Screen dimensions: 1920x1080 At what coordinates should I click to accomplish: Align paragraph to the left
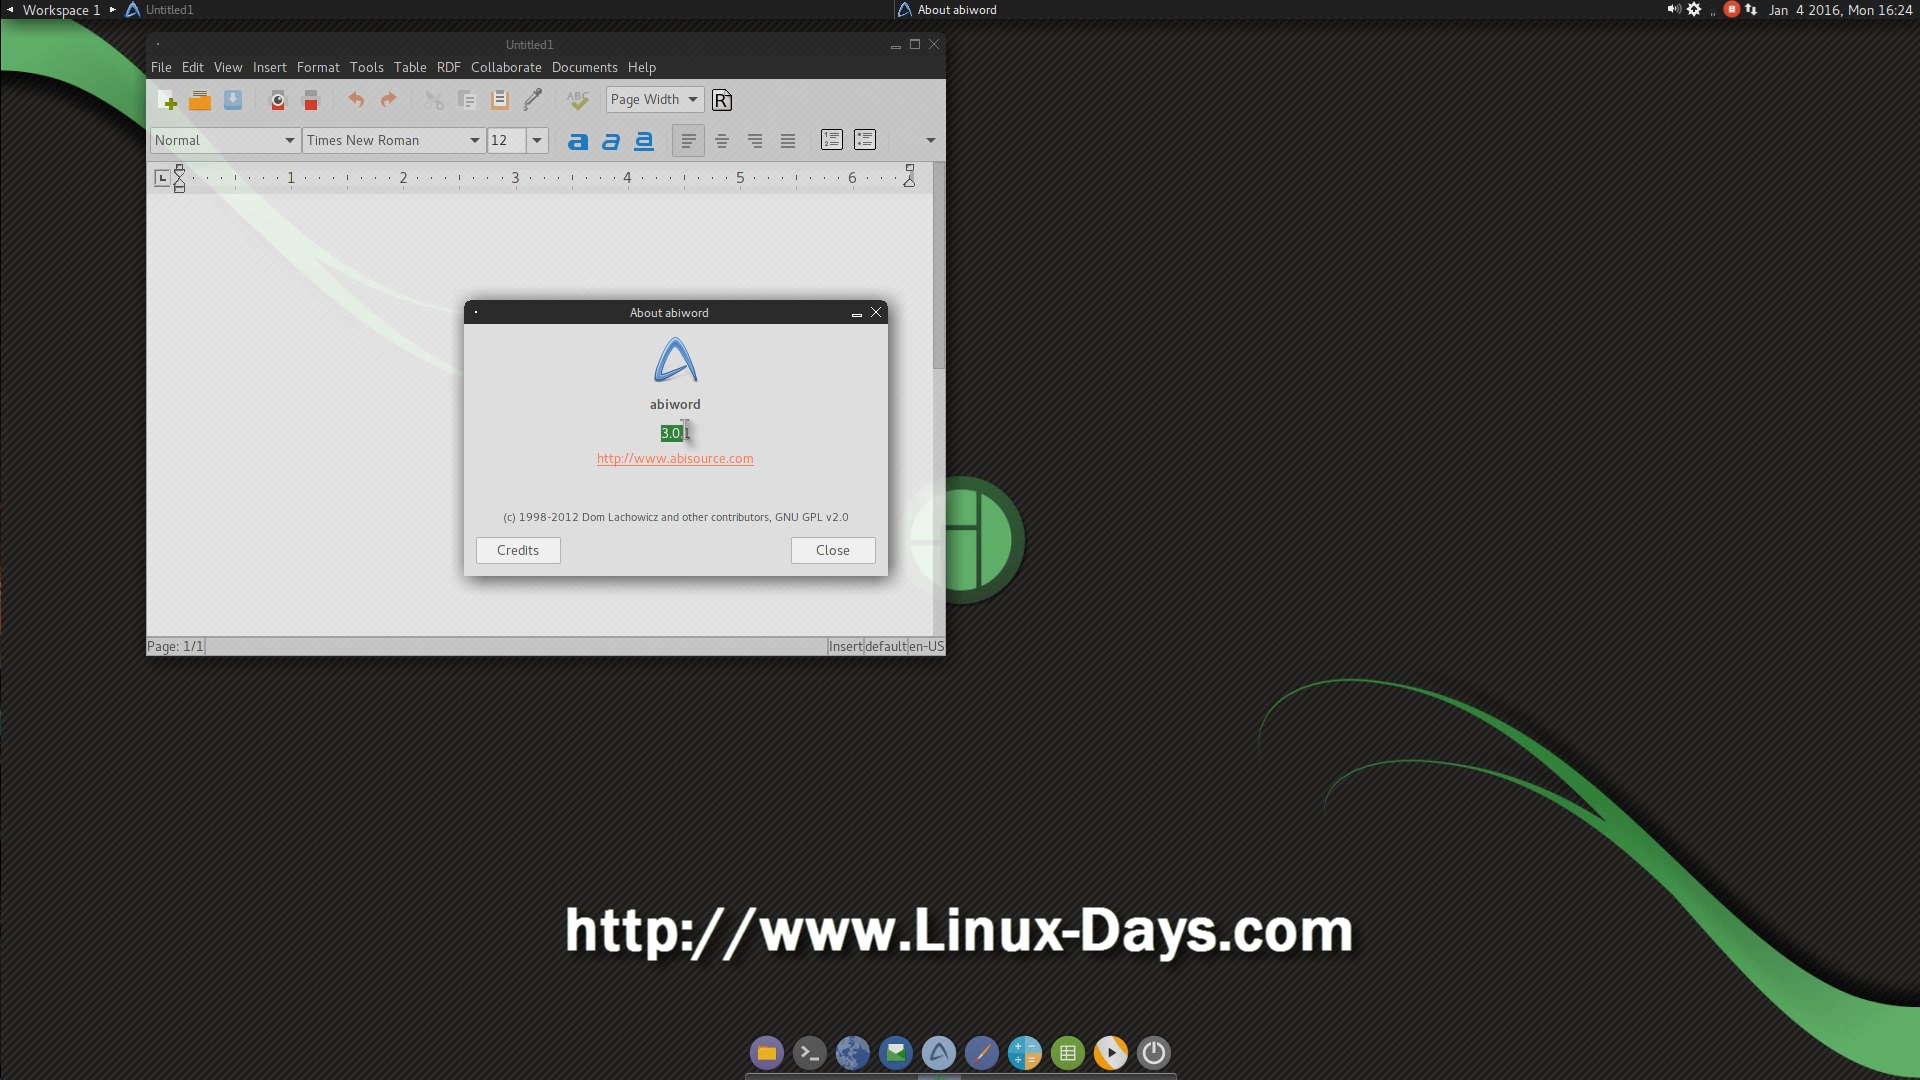(688, 141)
